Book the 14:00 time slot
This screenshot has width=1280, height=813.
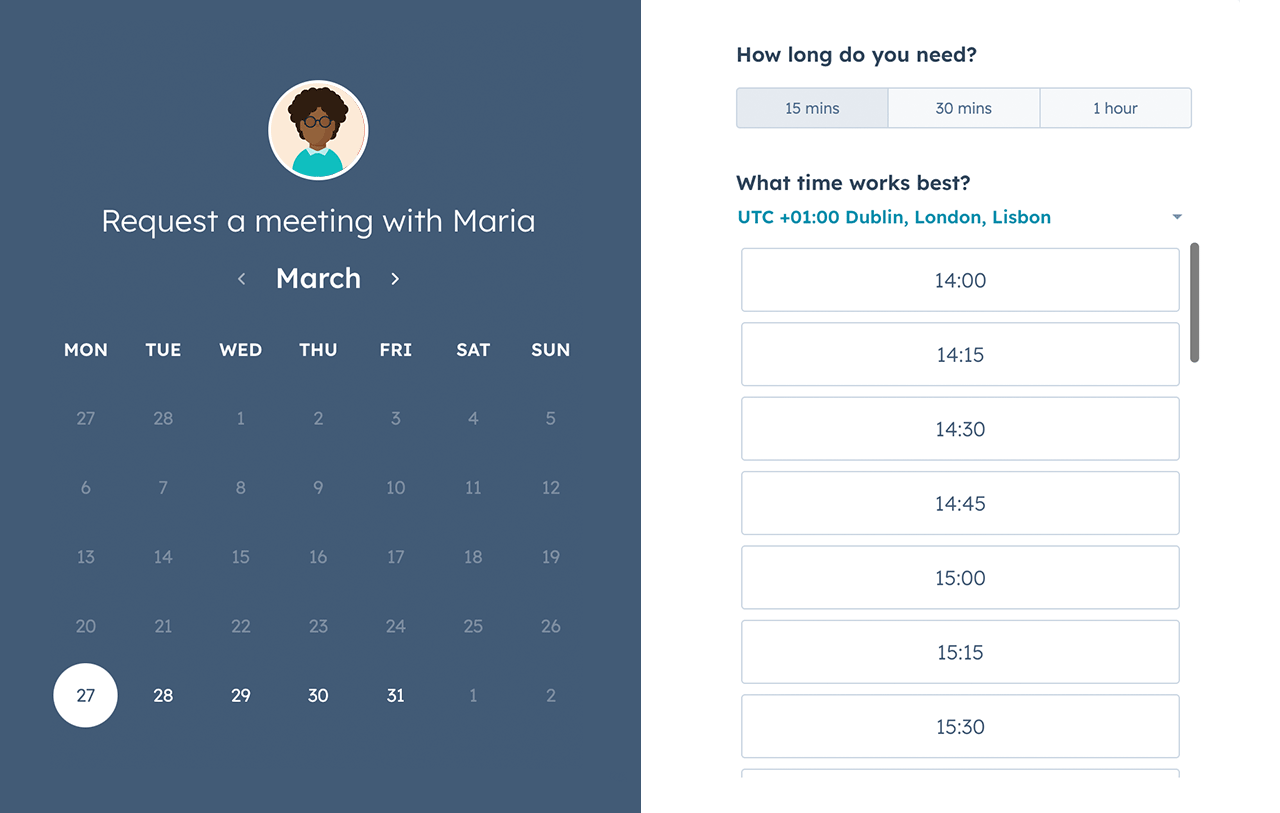click(960, 280)
